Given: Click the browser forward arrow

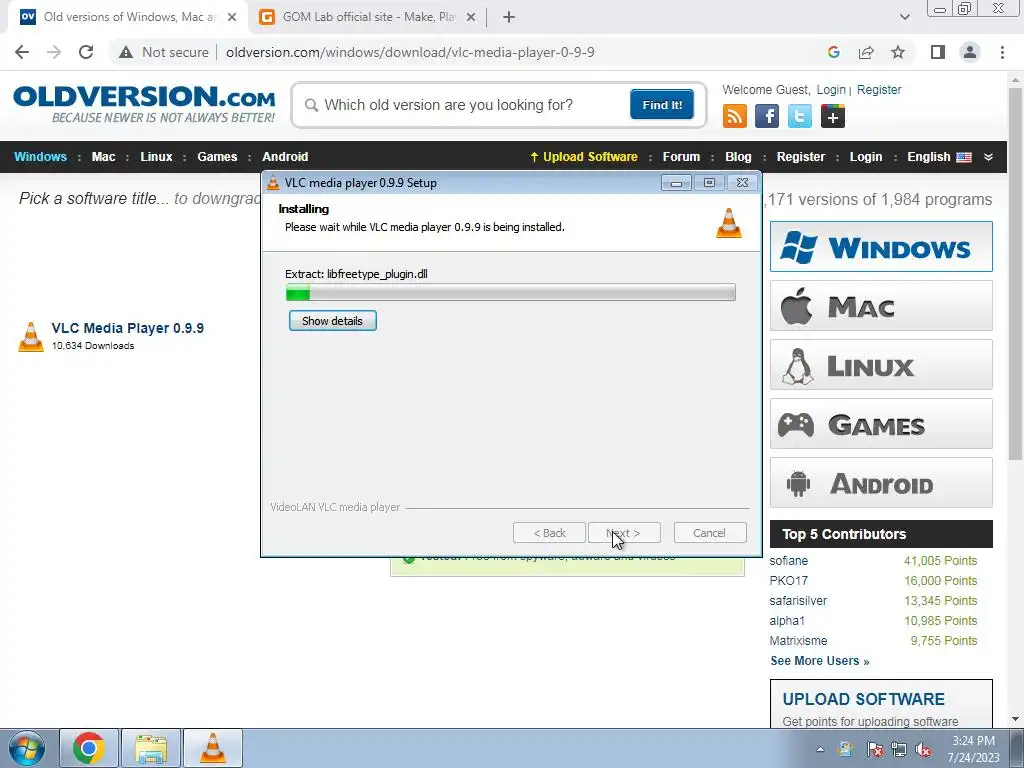Looking at the screenshot, I should click(54, 52).
